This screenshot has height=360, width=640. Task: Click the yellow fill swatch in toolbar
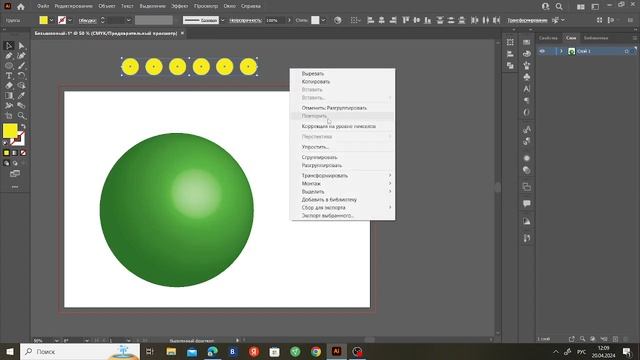10,131
